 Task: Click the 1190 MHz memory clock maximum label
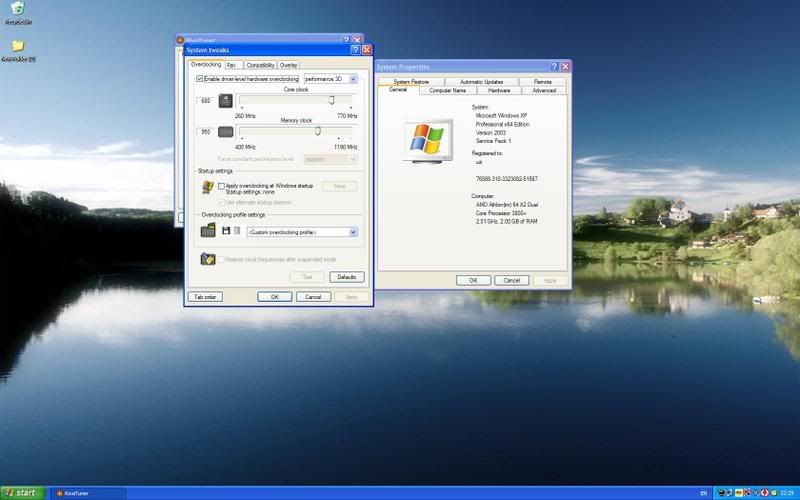point(345,147)
